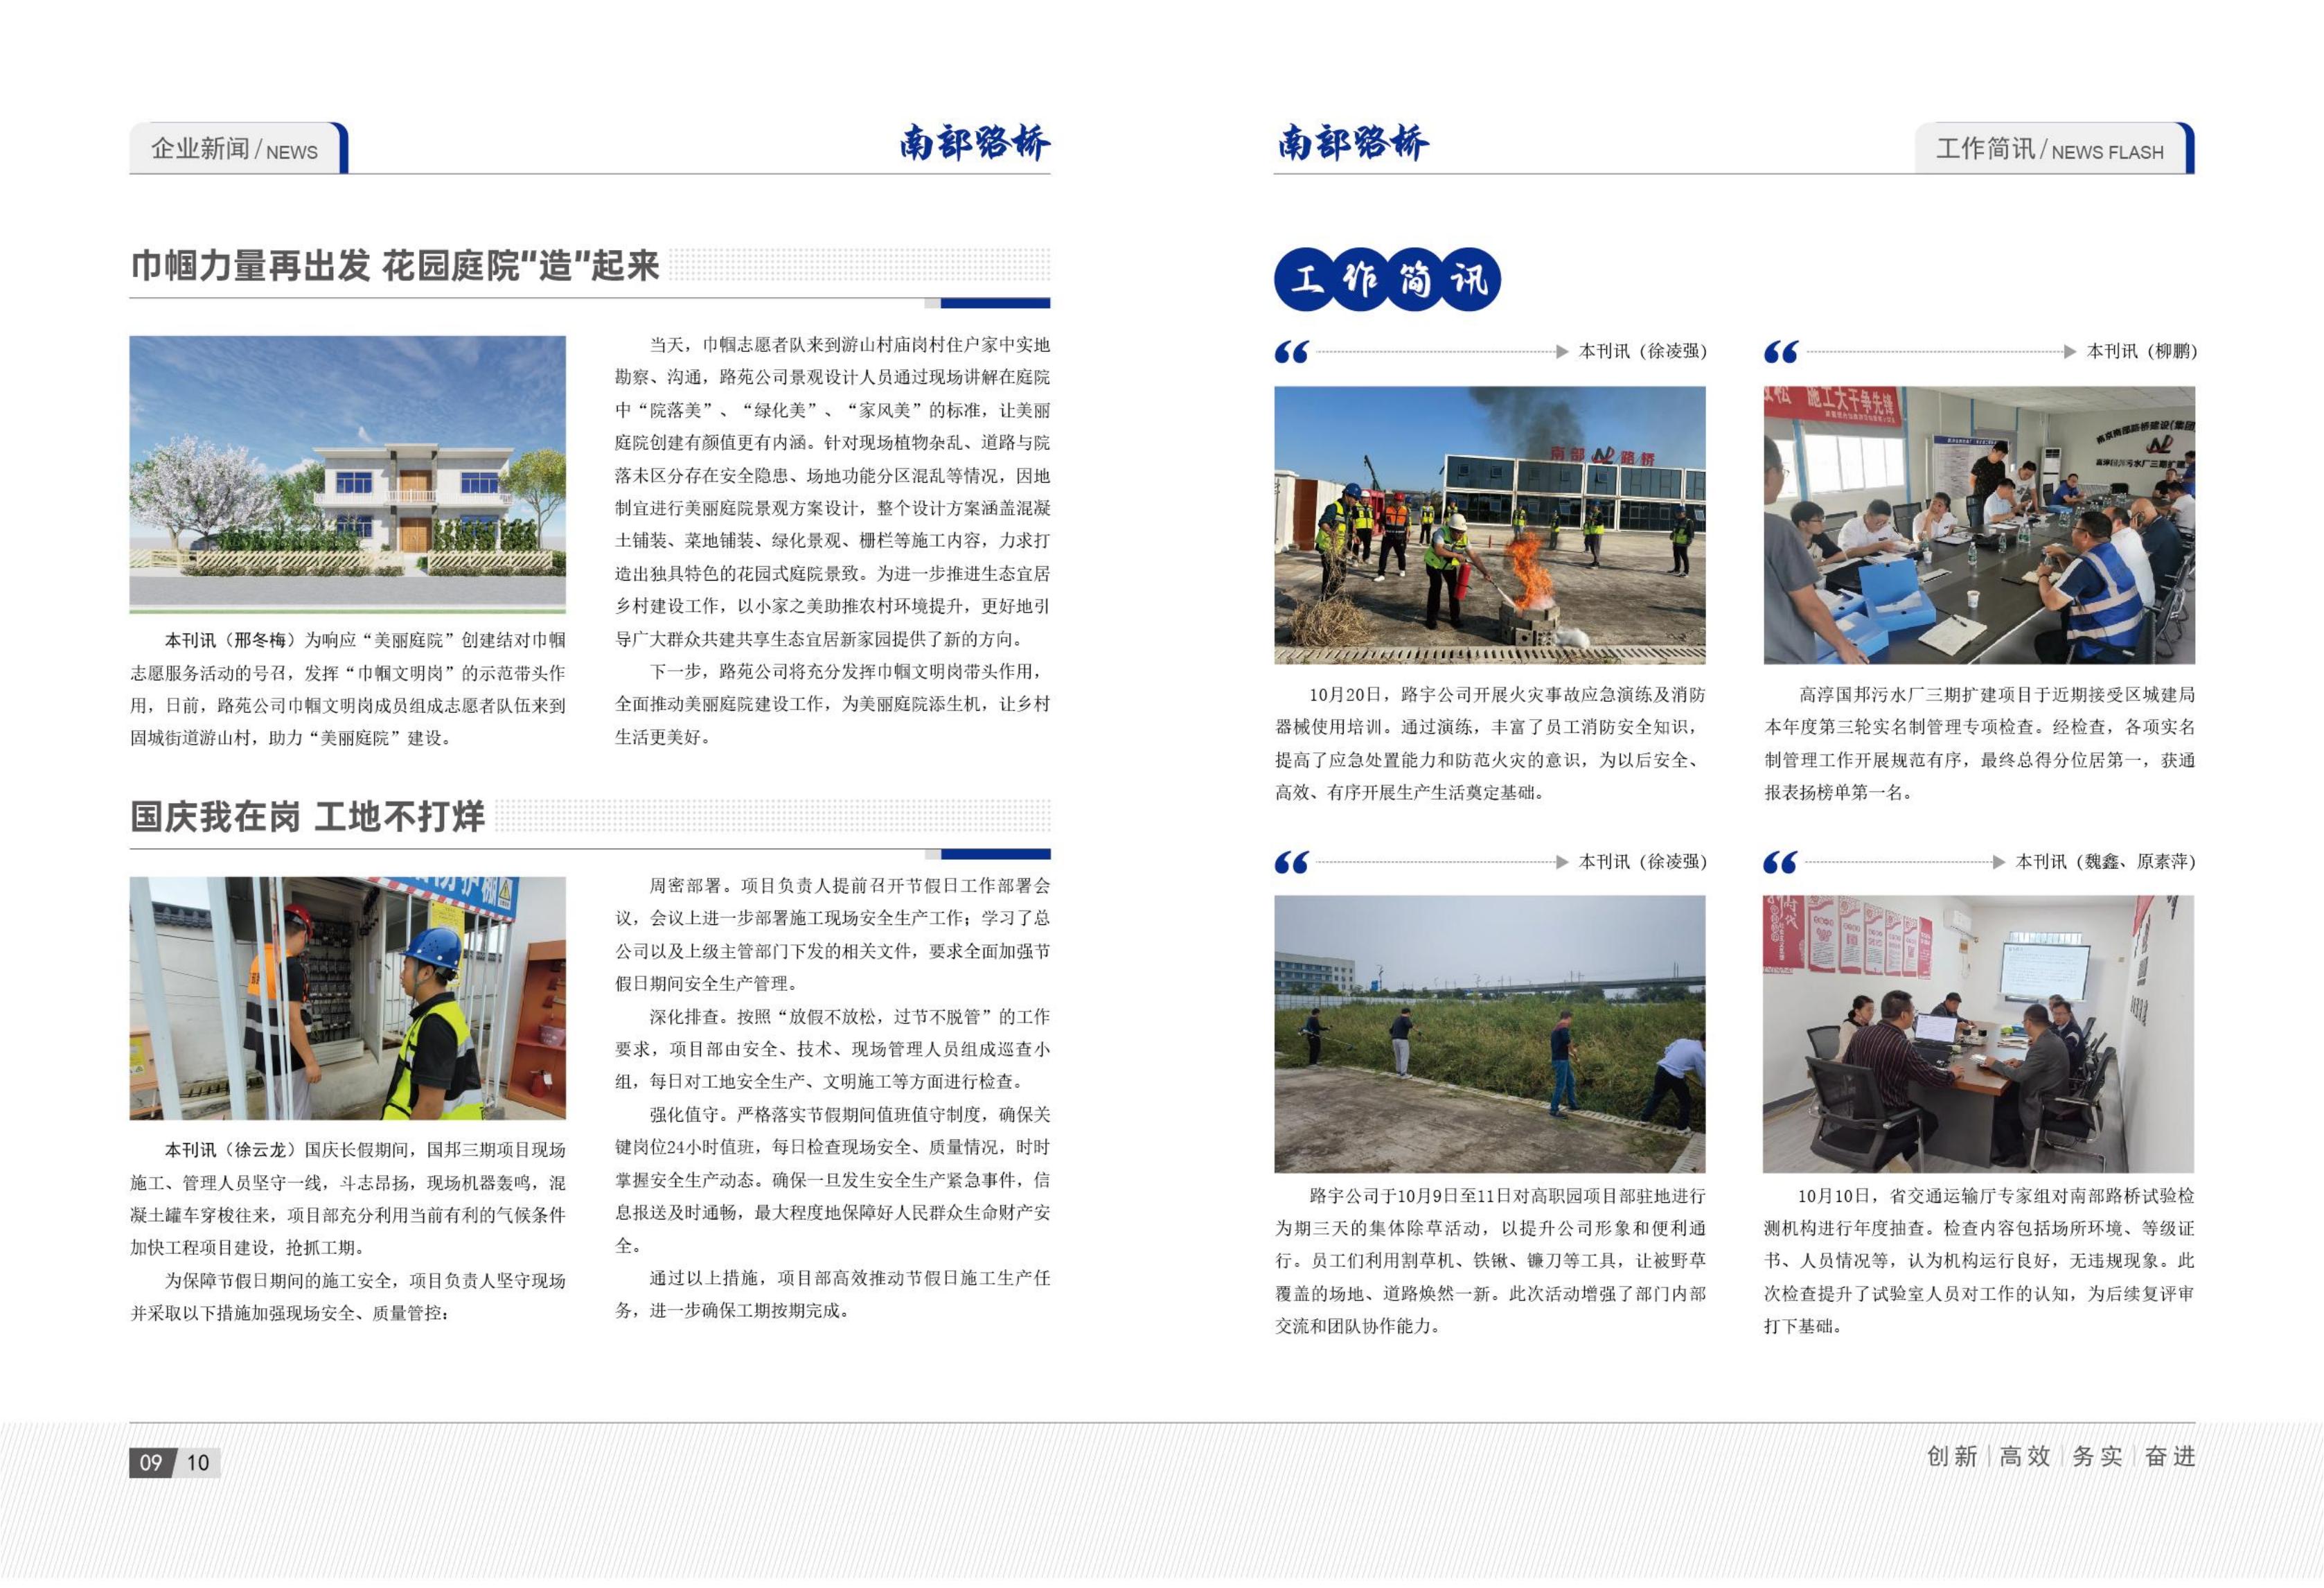This screenshot has height=1588, width=2324.
Task: Click the photo of workers inspecting electrical cabinet
Action: point(347,998)
